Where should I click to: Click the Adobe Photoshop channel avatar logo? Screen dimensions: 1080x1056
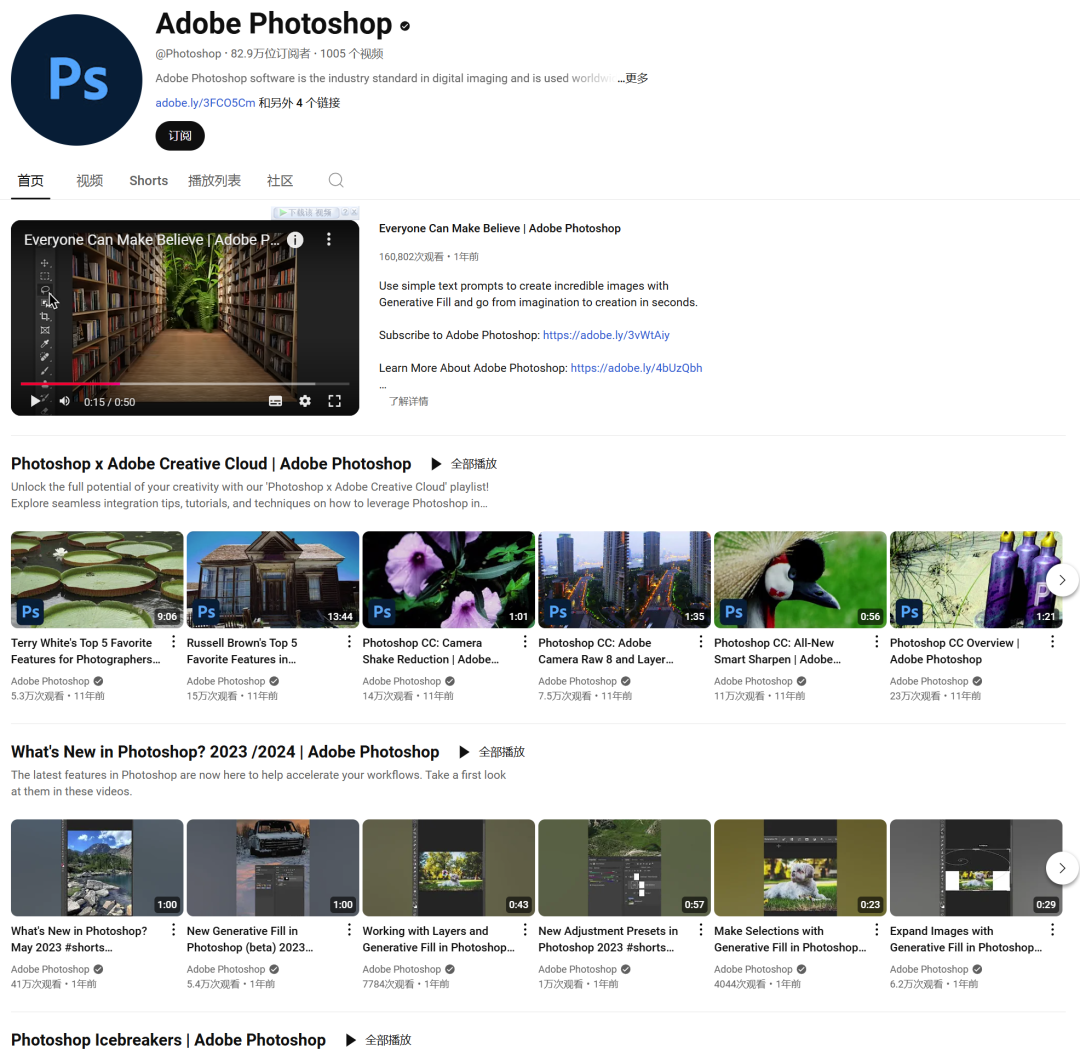click(76, 80)
